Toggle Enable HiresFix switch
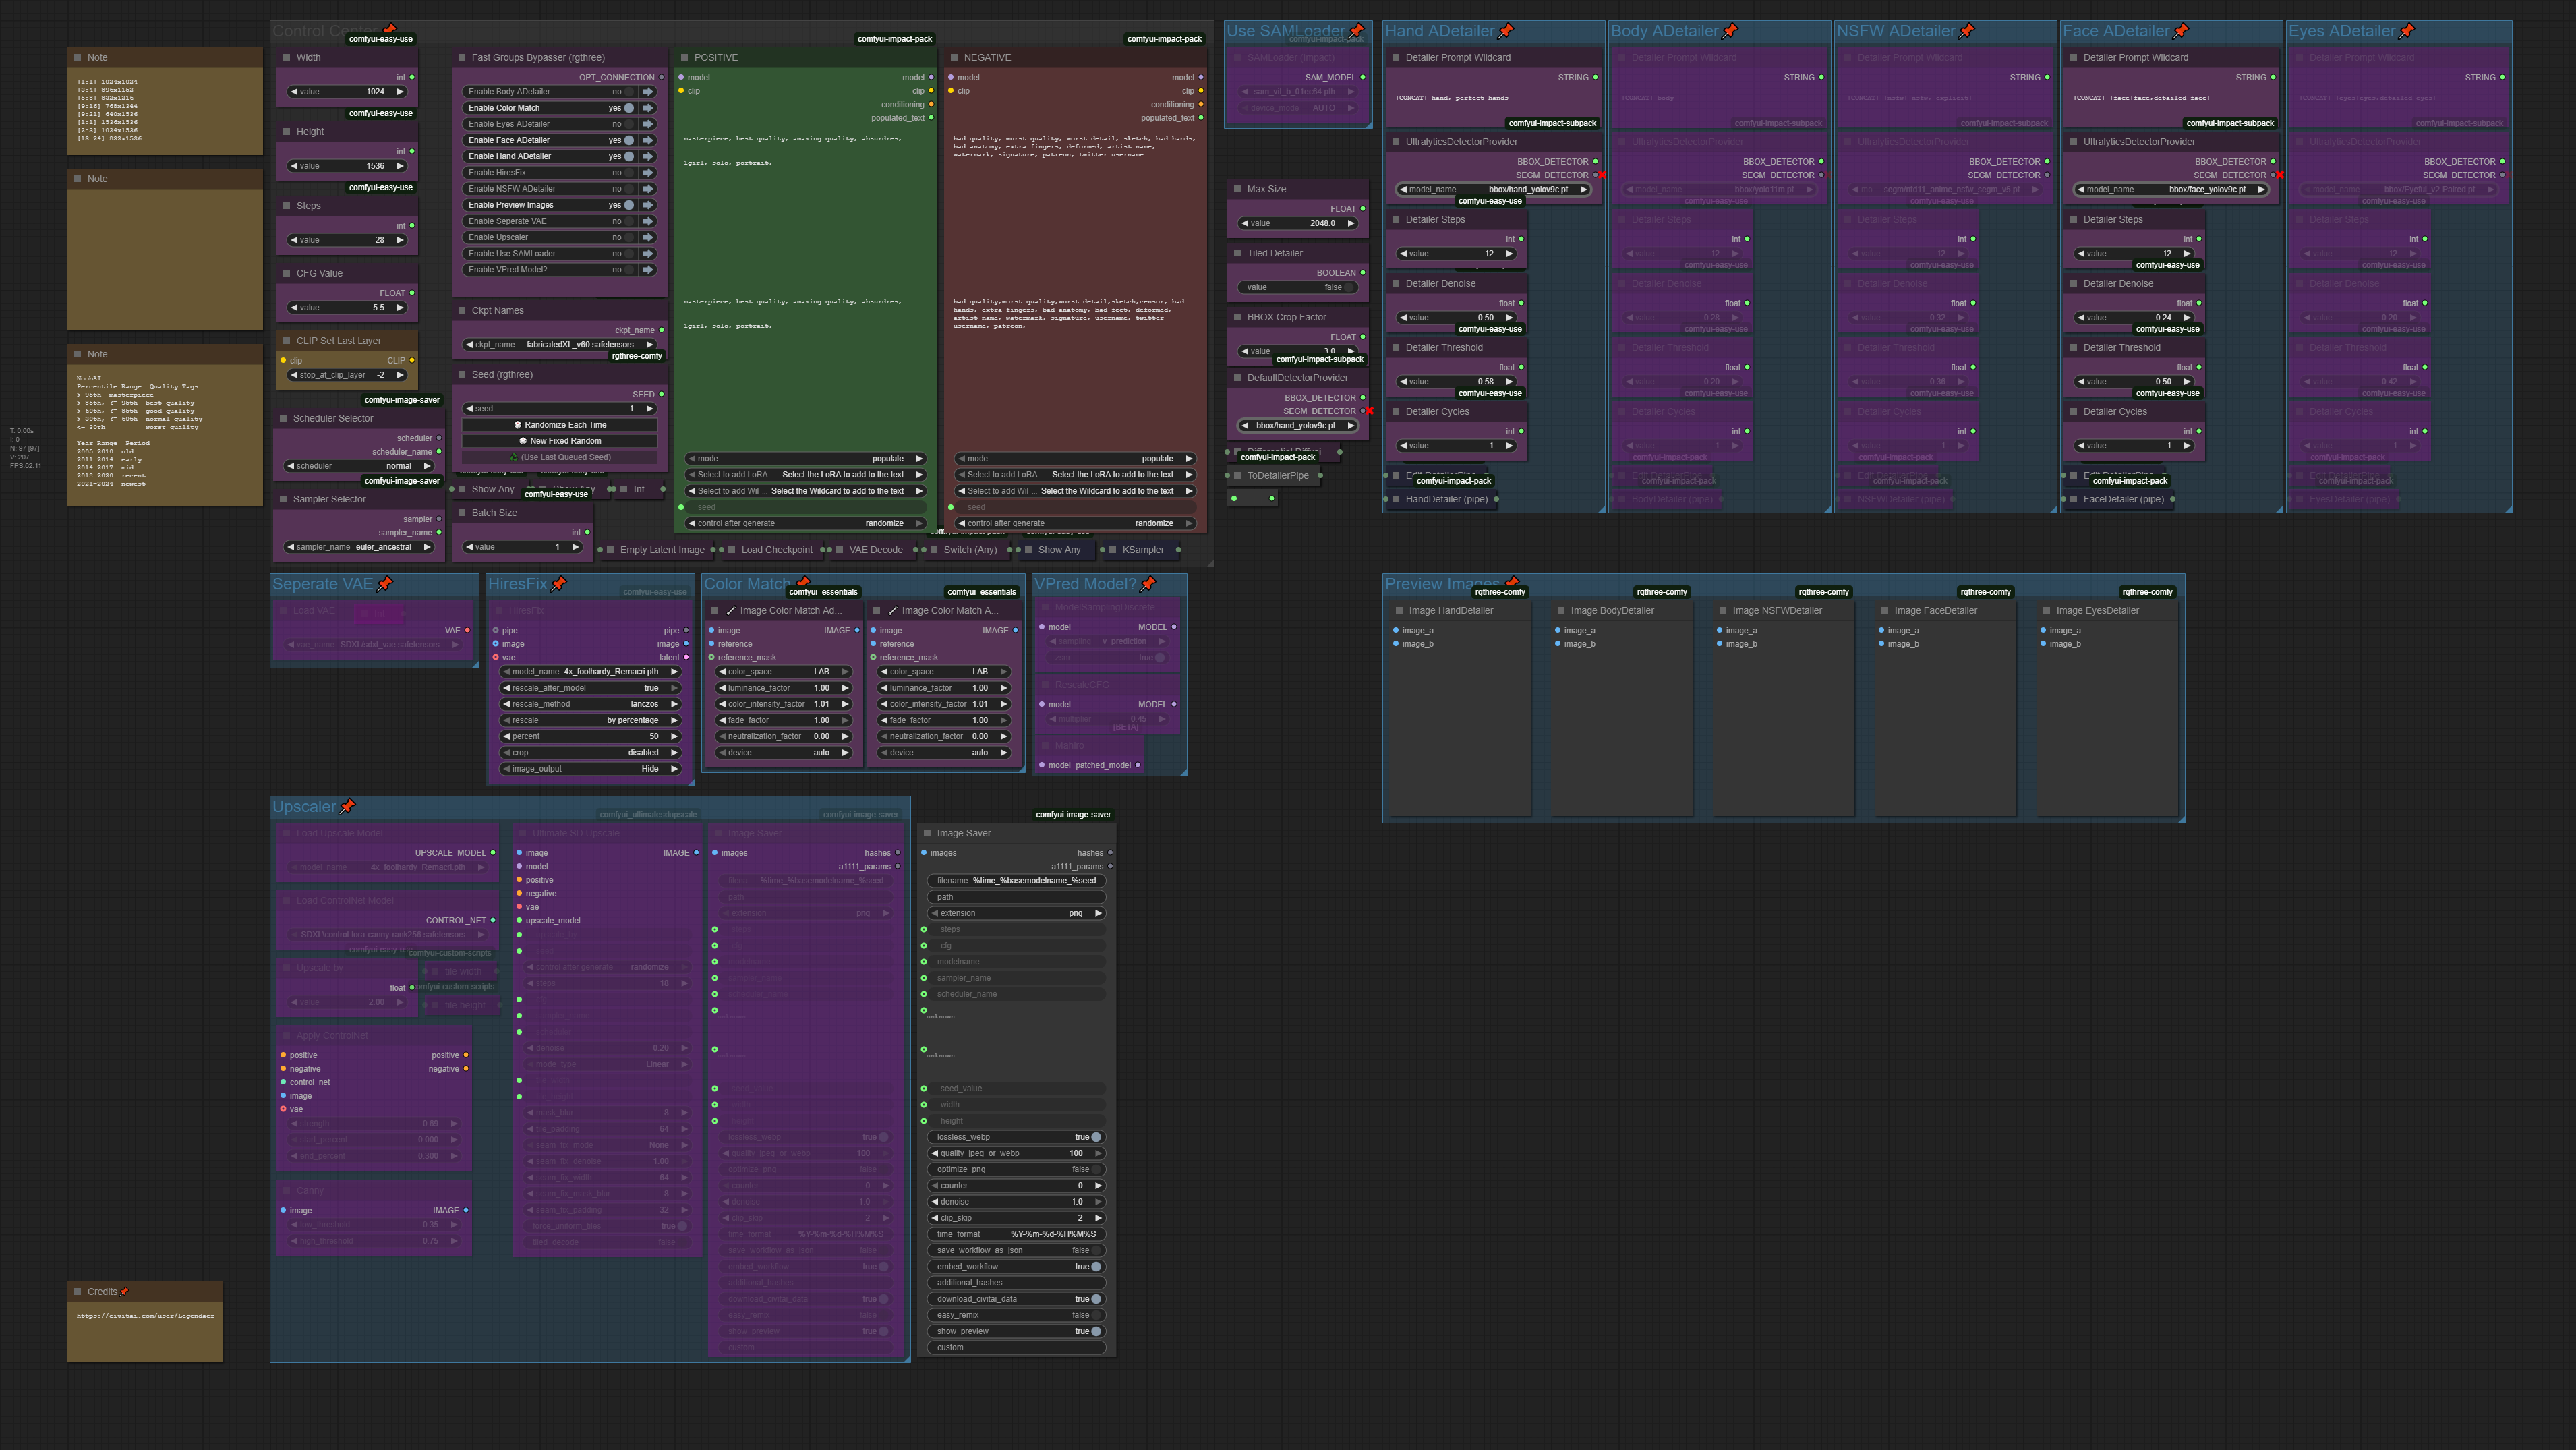Viewport: 2576px width, 1450px height. click(629, 172)
